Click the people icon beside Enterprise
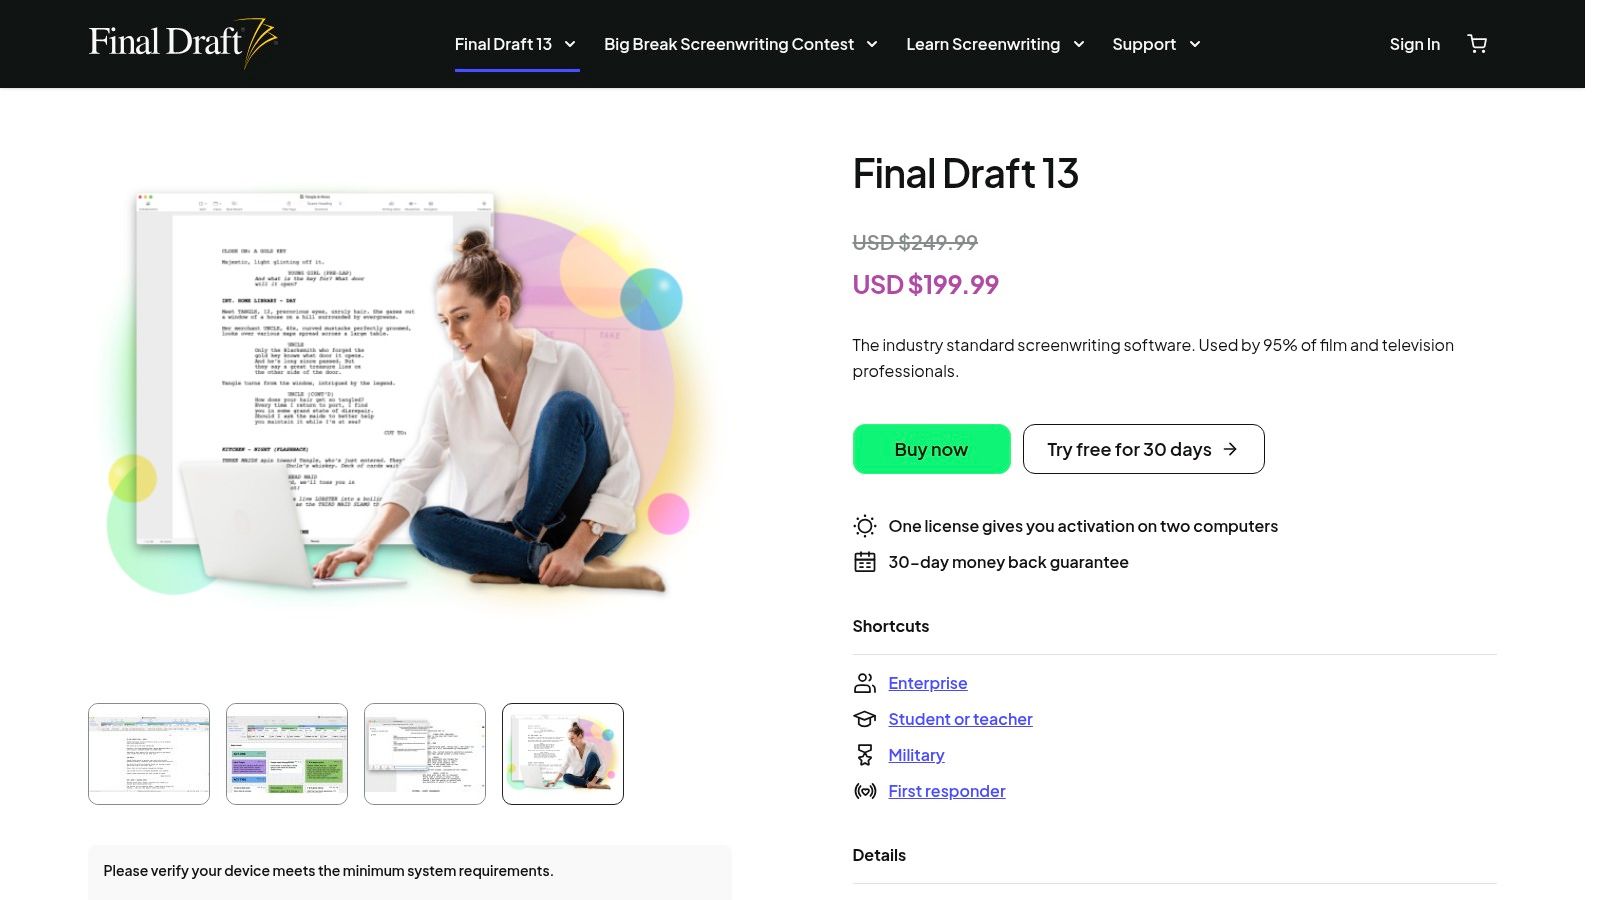 click(865, 683)
